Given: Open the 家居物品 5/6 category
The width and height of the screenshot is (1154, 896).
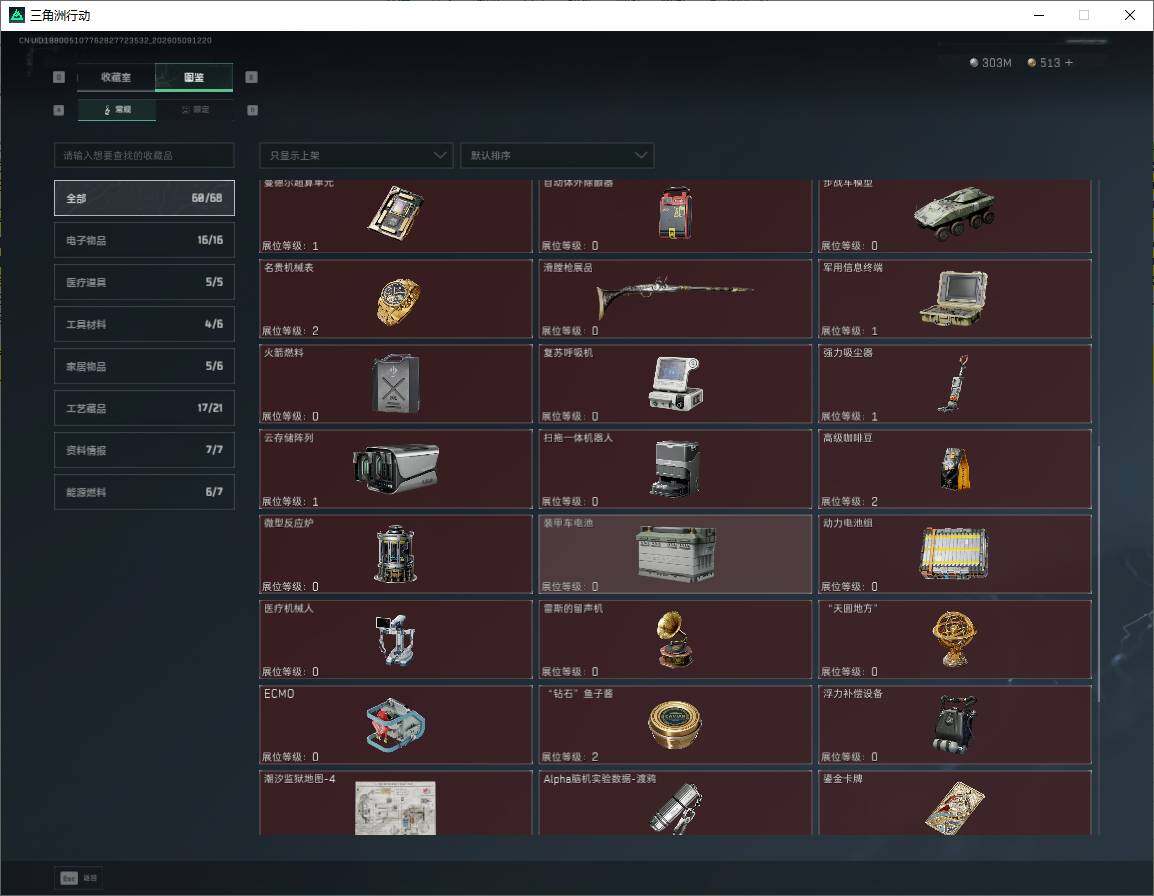Looking at the screenshot, I should [x=144, y=366].
